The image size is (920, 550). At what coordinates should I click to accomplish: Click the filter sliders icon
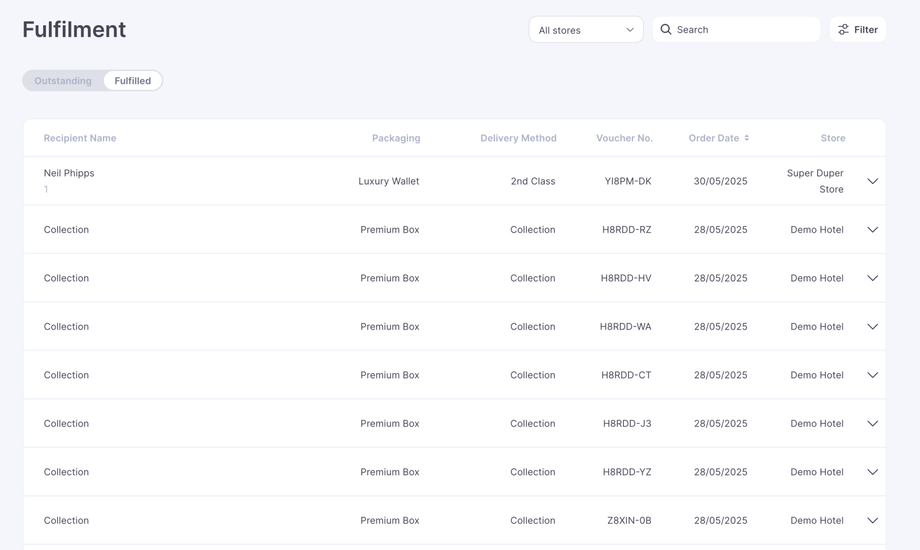843,30
